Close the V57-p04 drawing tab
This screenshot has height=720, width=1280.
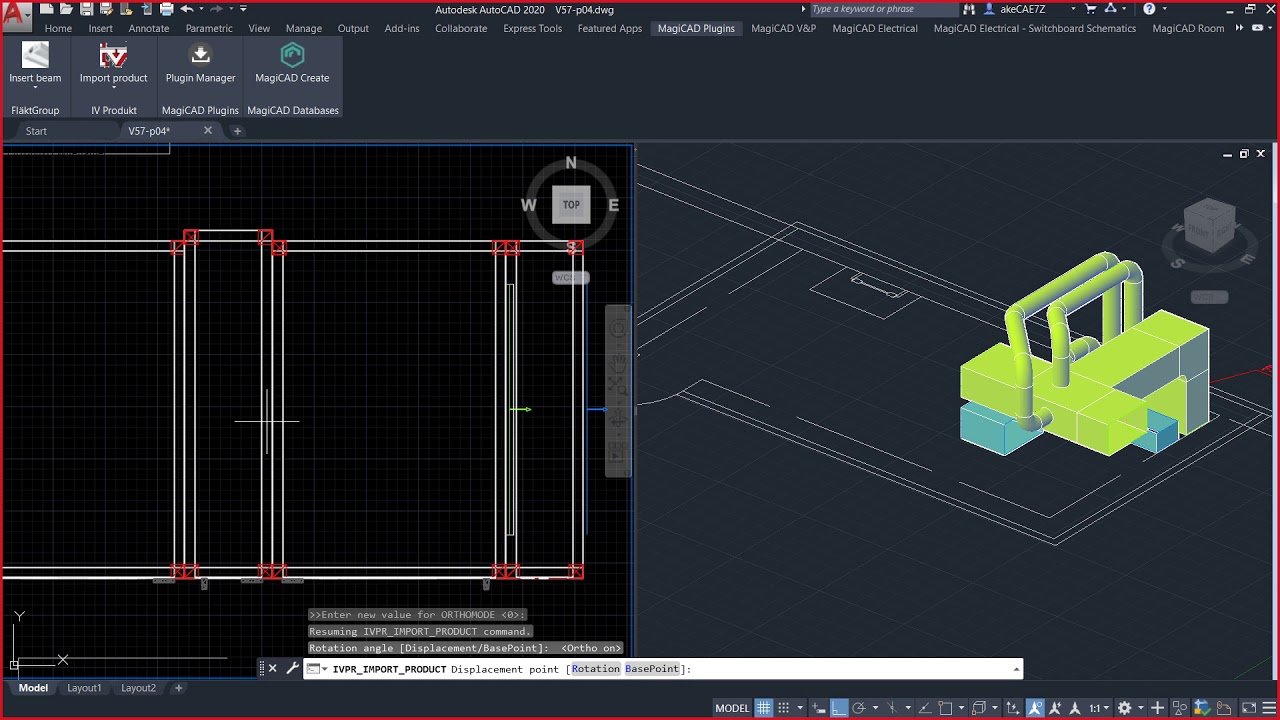pyautogui.click(x=208, y=130)
